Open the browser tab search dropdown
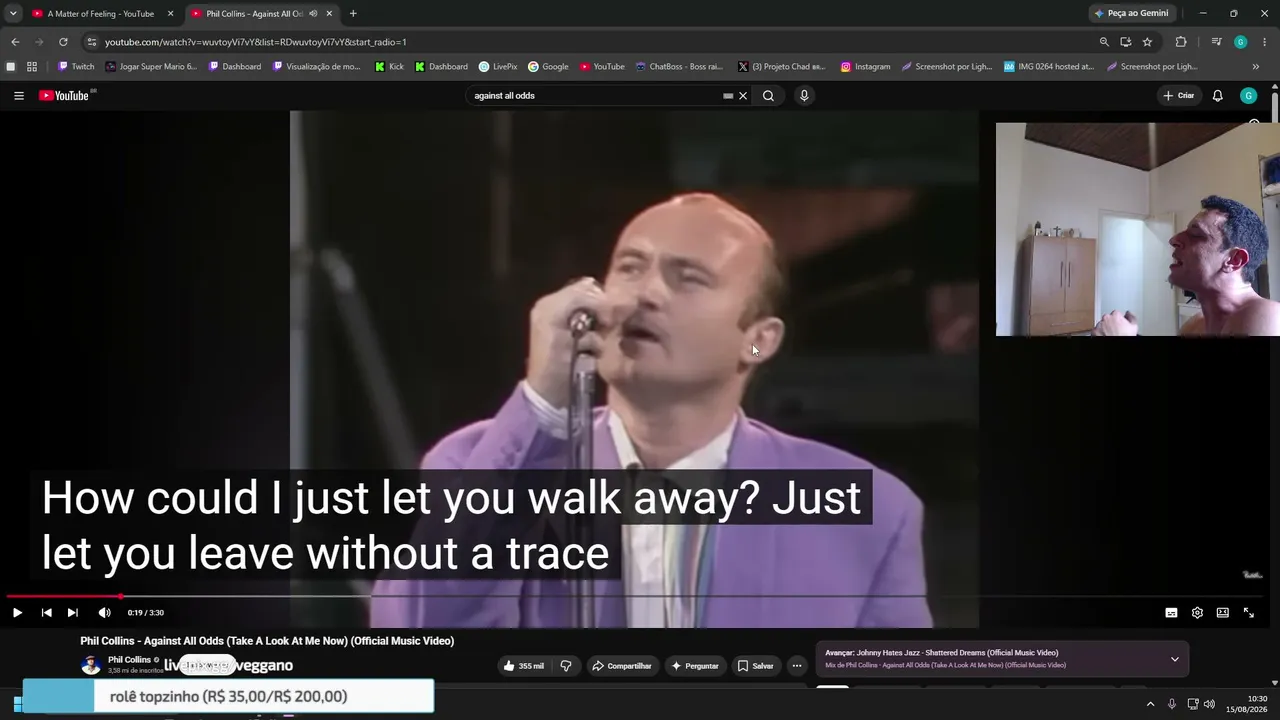The width and height of the screenshot is (1280, 720). (13, 14)
